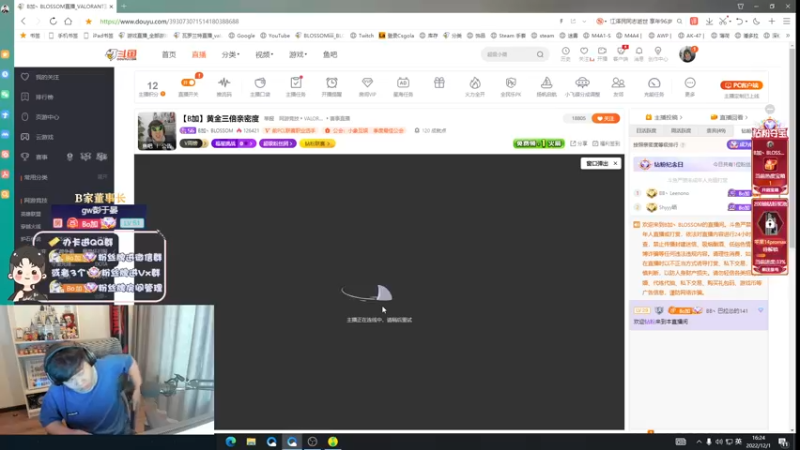Screen dimensions: 800x450
Task: Switch to the 日活跃度 tab
Action: tap(646, 131)
